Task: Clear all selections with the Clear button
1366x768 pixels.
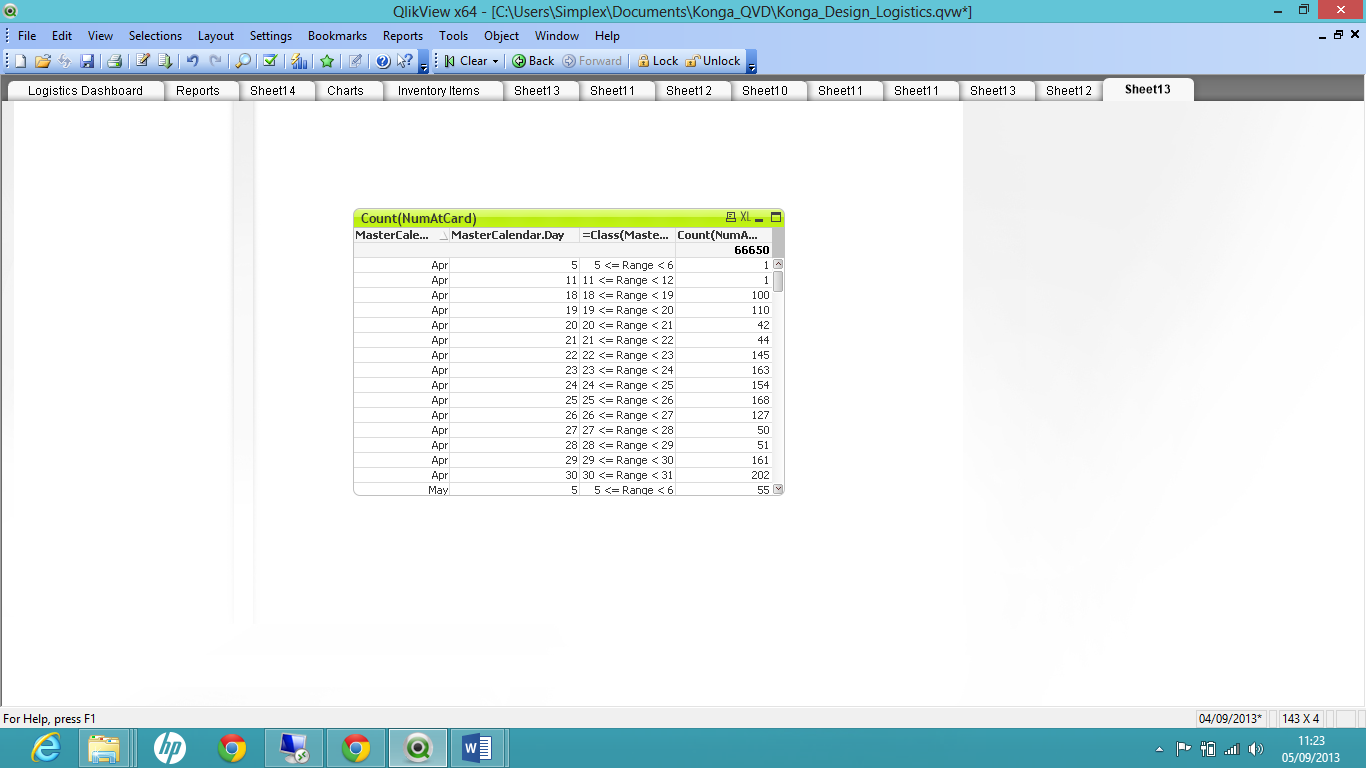Action: pos(466,61)
